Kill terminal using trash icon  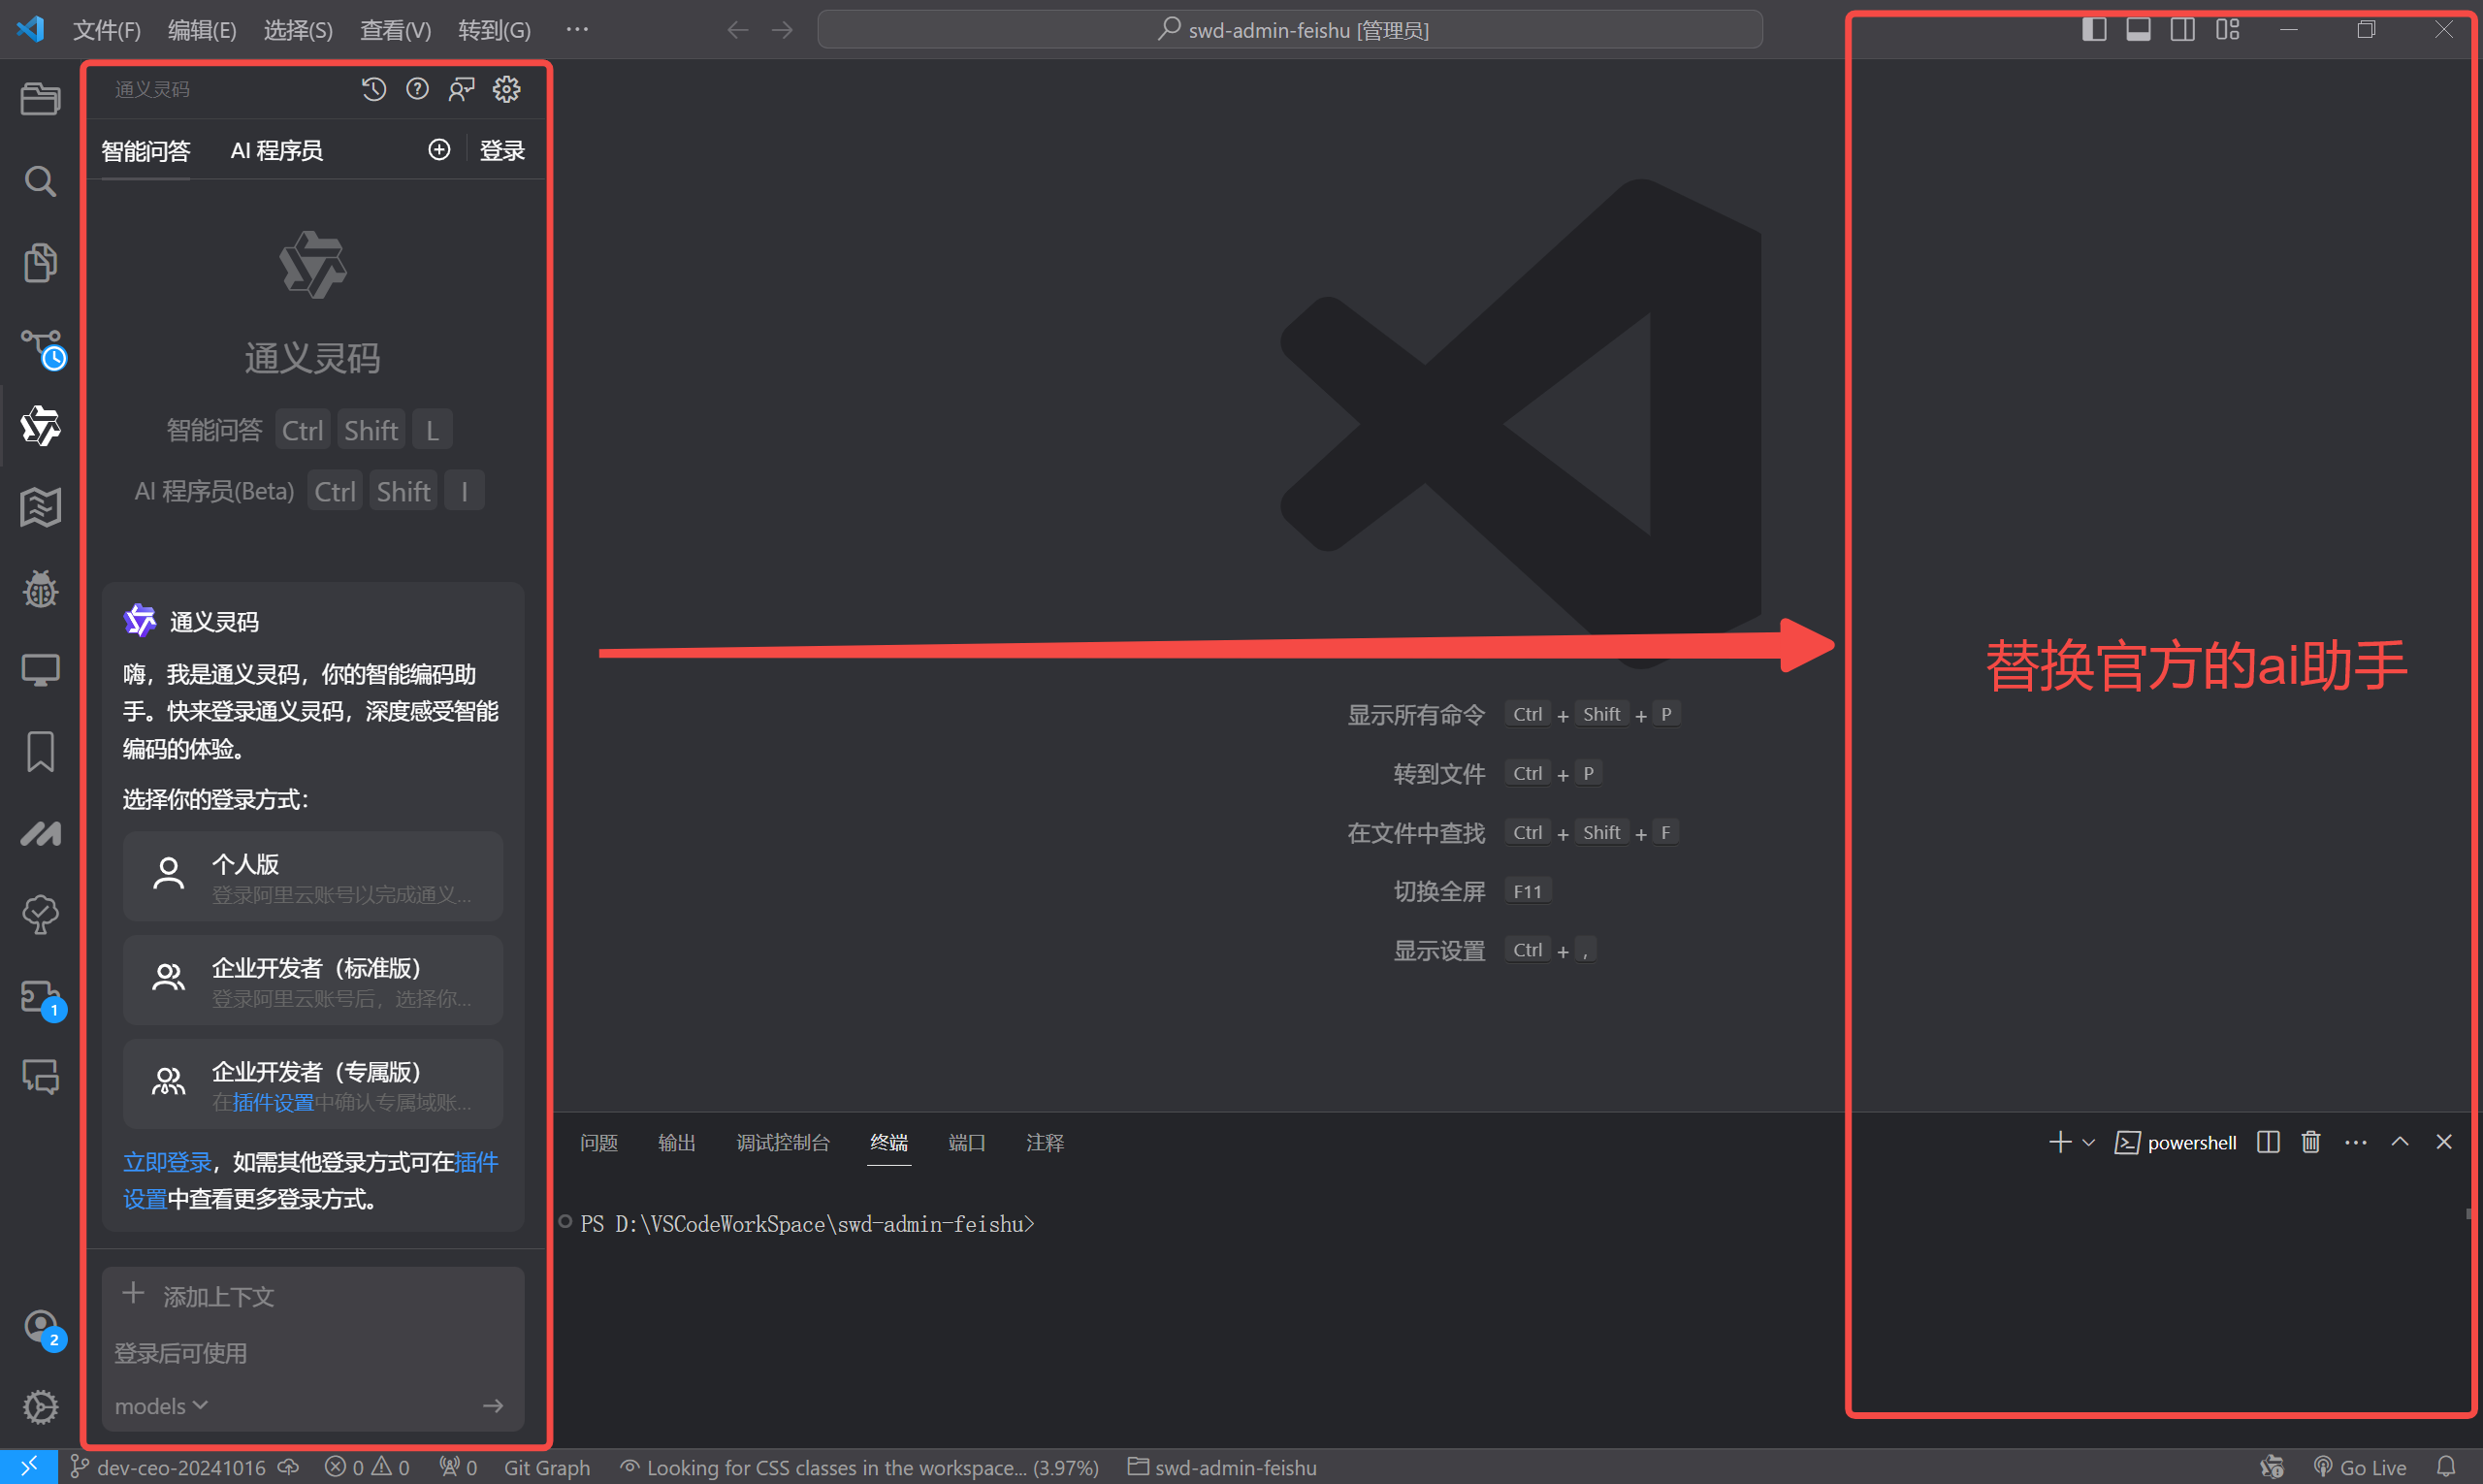[2311, 1142]
